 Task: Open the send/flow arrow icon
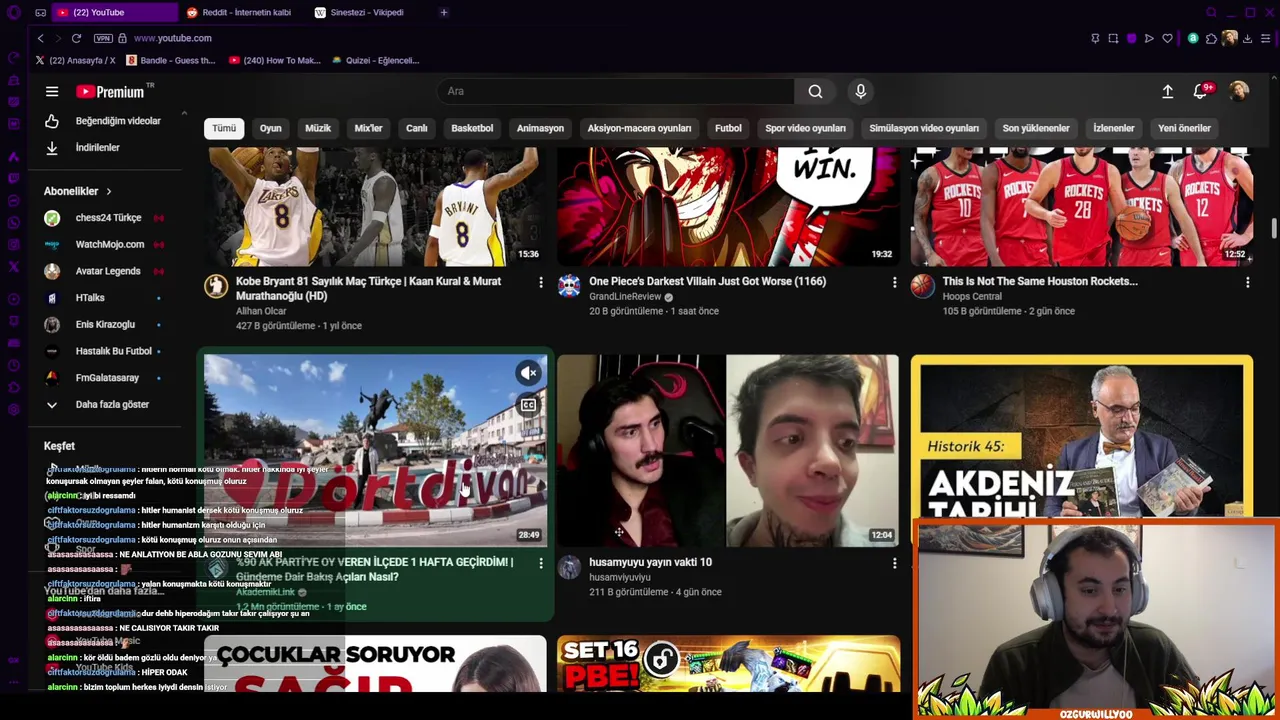(1149, 38)
